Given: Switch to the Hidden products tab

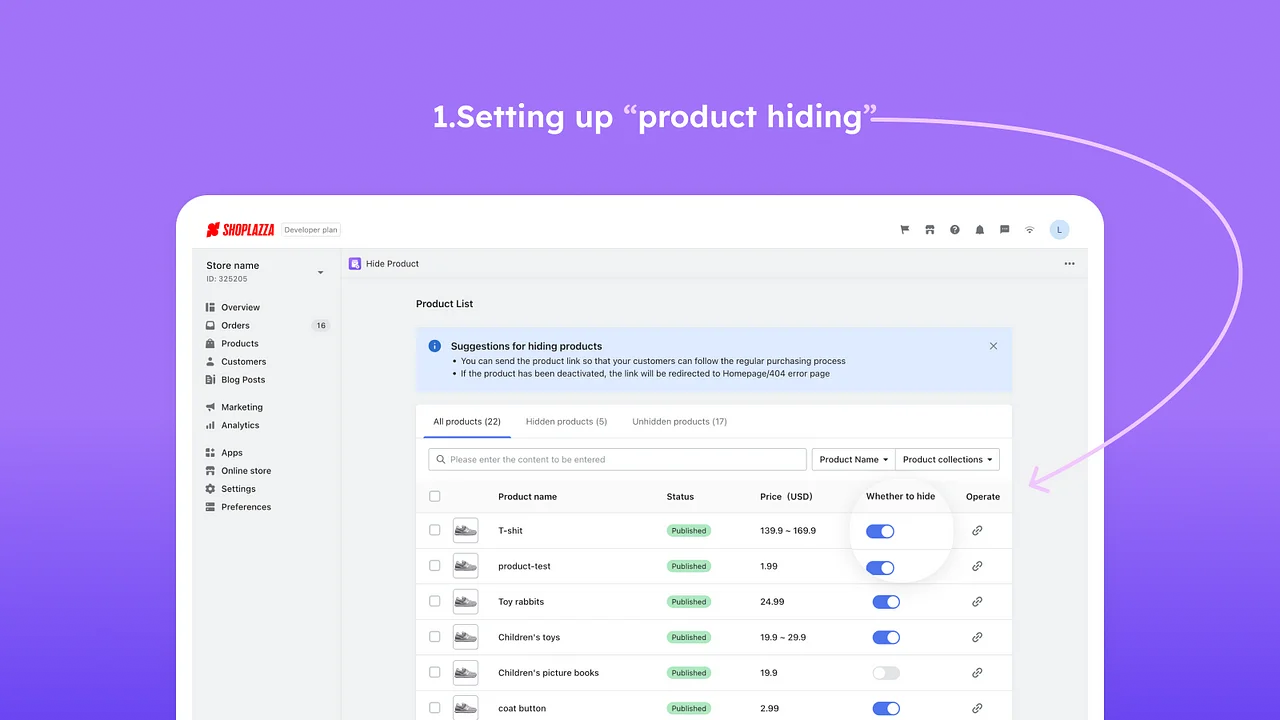Looking at the screenshot, I should click(566, 421).
